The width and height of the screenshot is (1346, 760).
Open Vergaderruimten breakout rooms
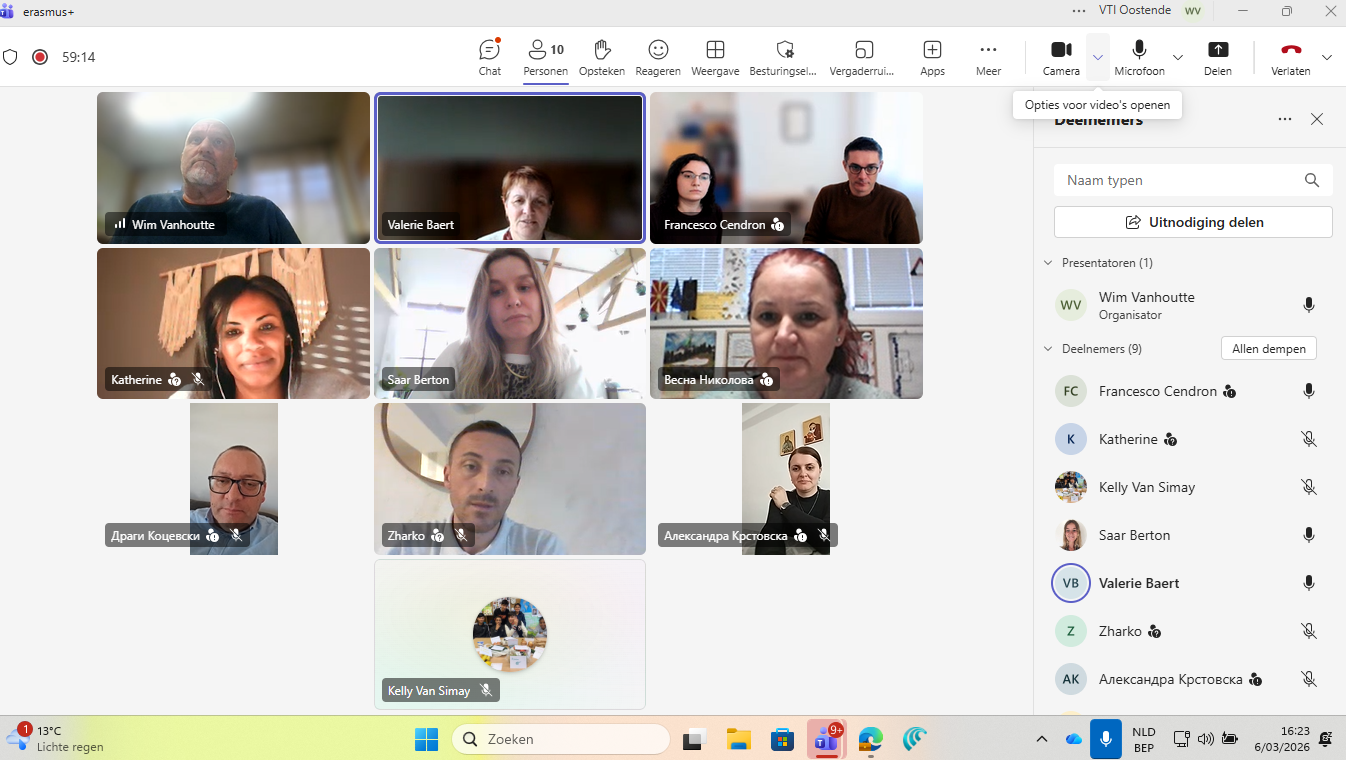point(862,57)
